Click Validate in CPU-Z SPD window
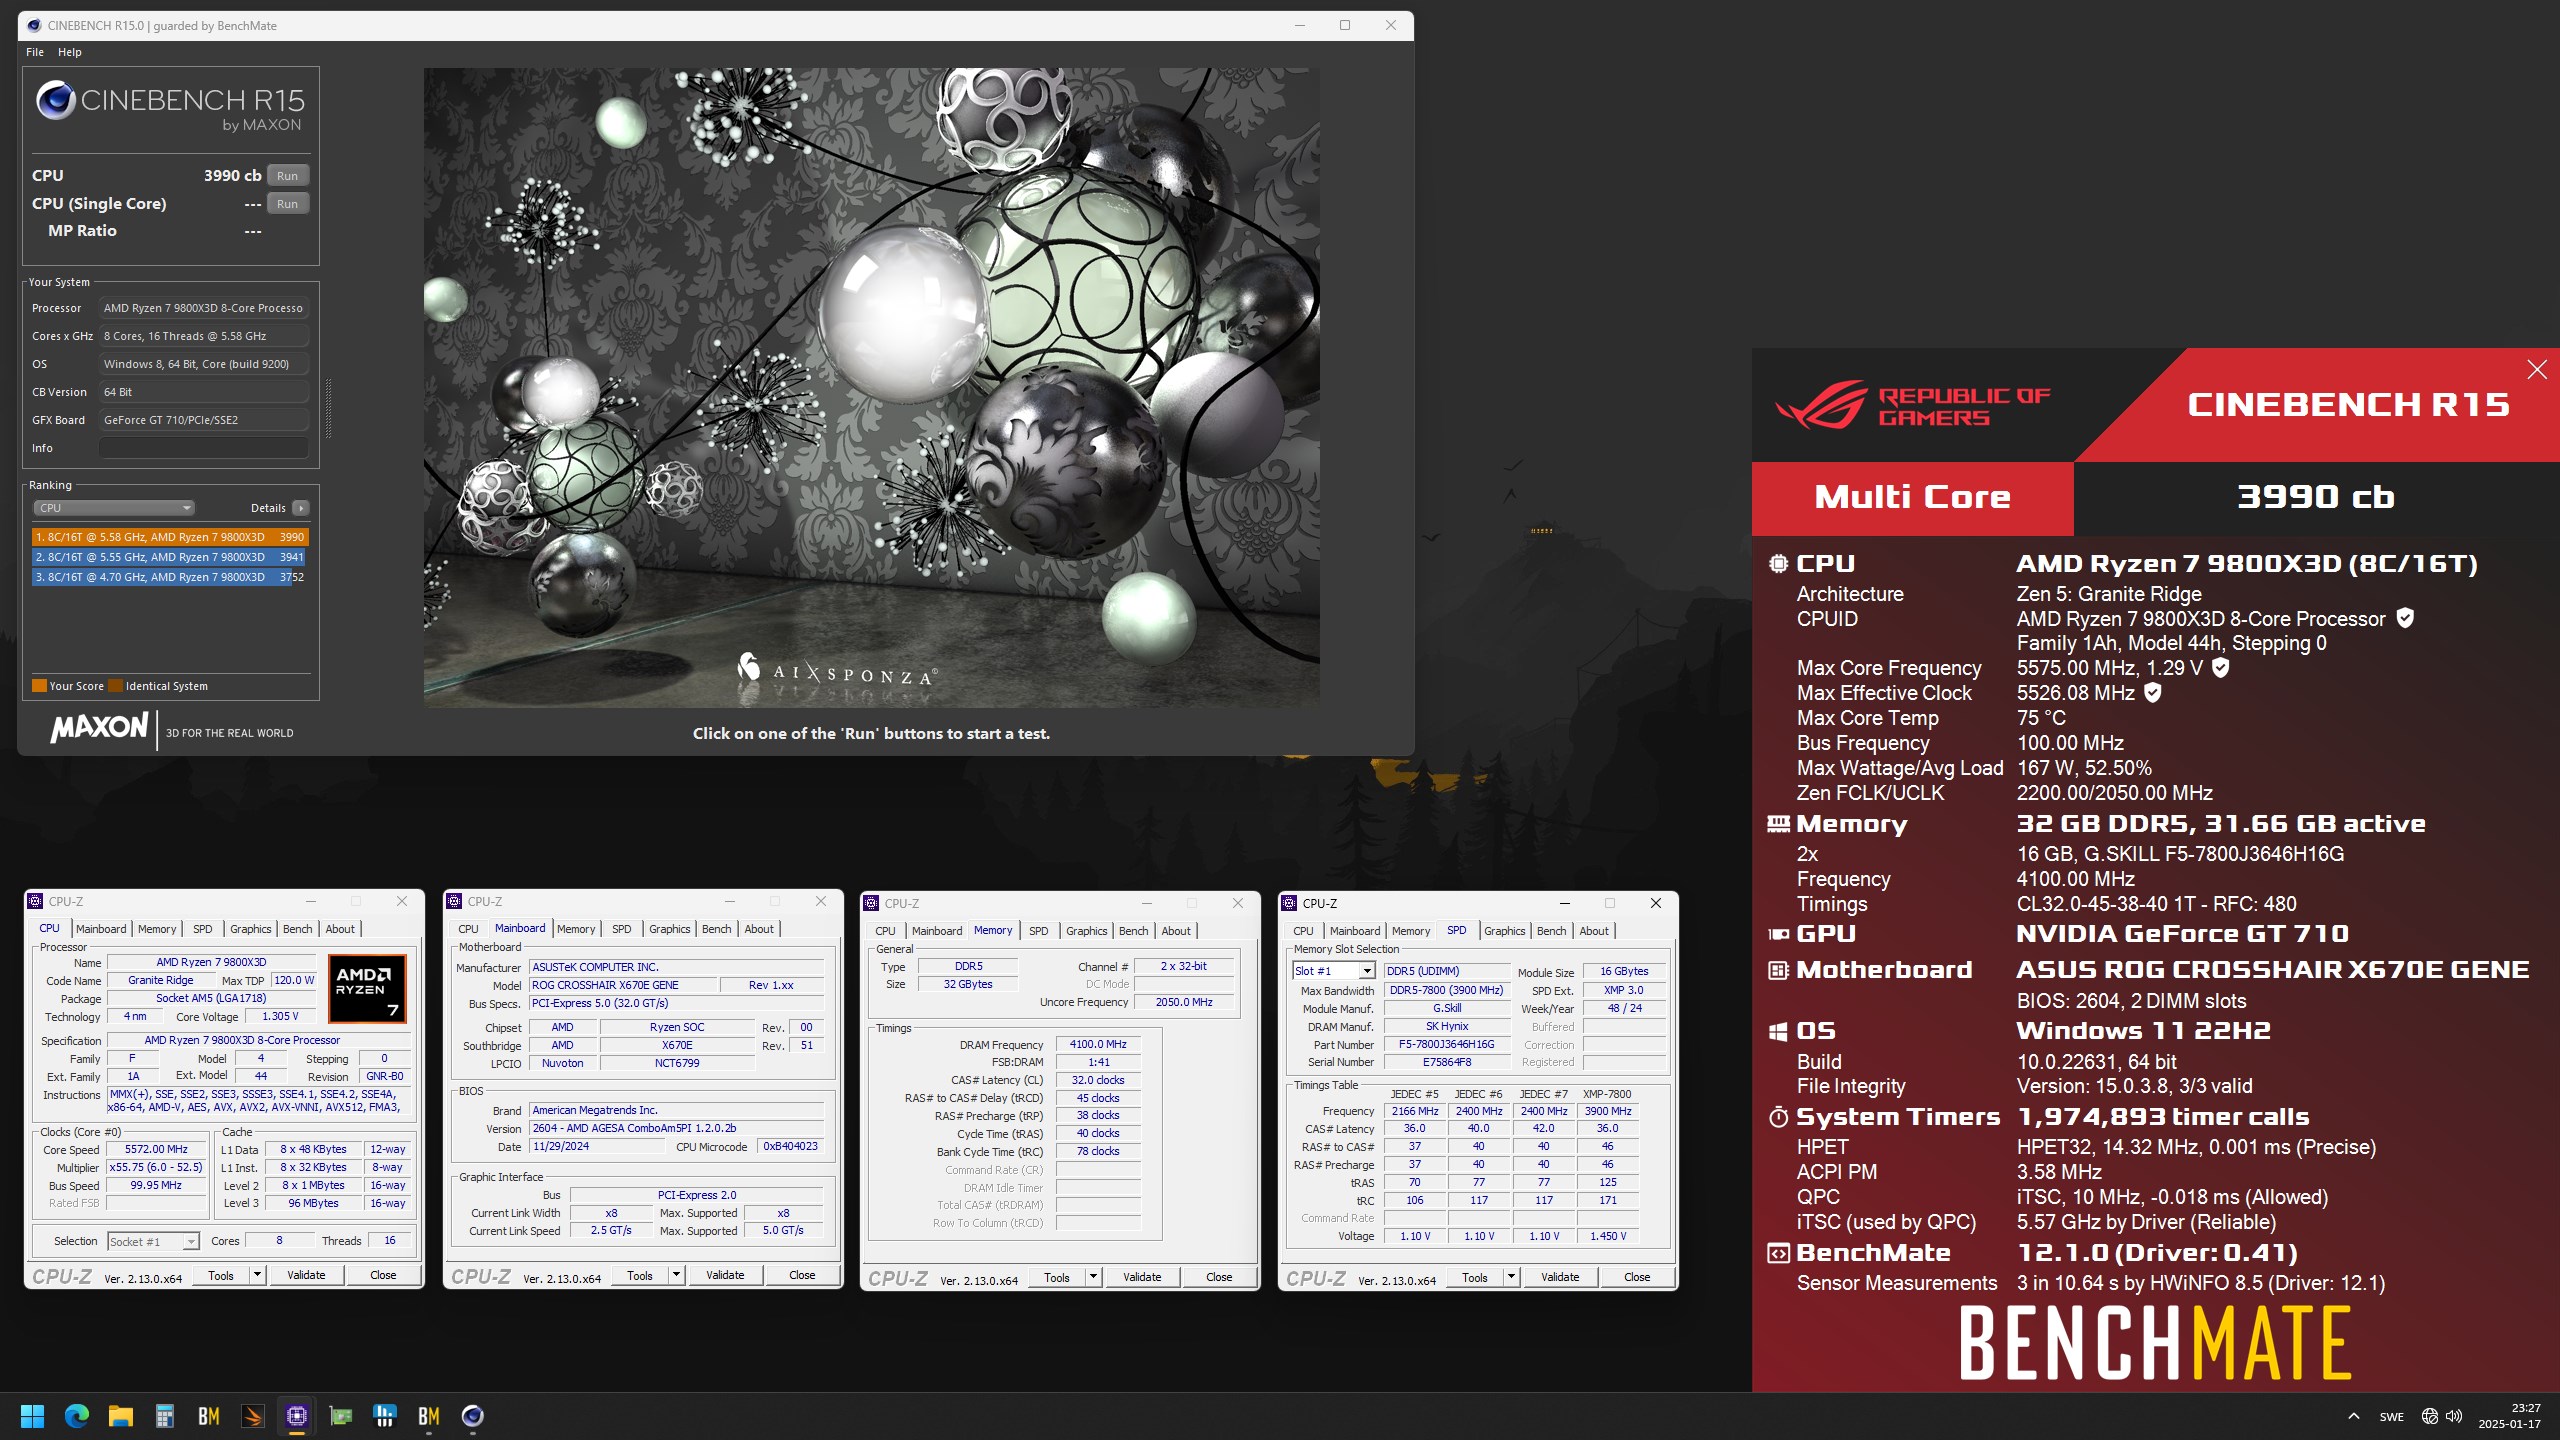 coord(1560,1277)
